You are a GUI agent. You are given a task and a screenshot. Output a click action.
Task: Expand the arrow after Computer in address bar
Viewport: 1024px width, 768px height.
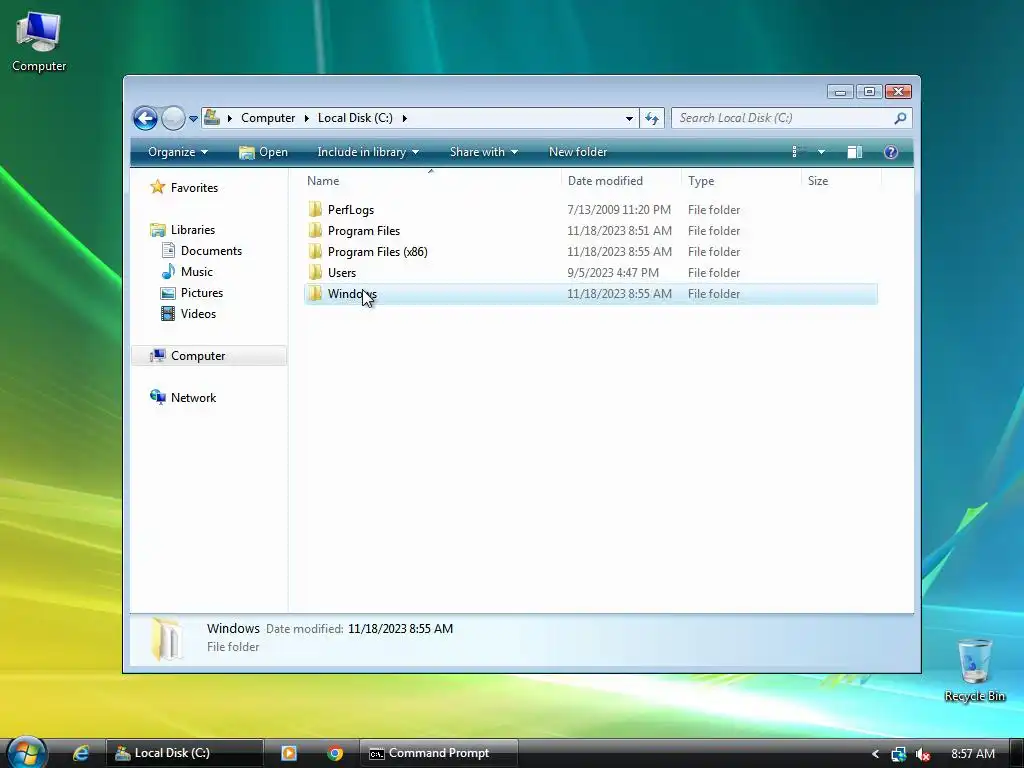click(x=306, y=118)
